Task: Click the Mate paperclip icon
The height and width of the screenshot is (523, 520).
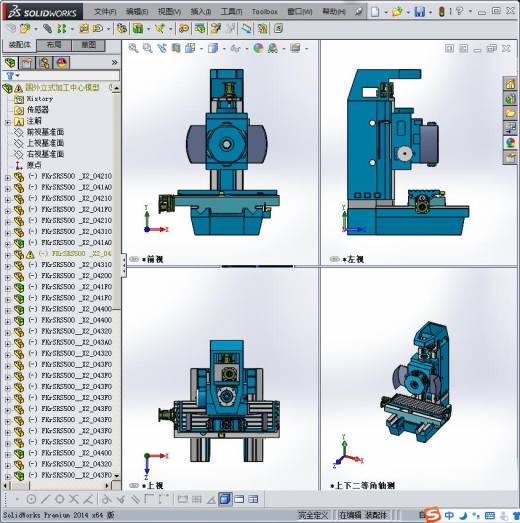Action: (47, 29)
